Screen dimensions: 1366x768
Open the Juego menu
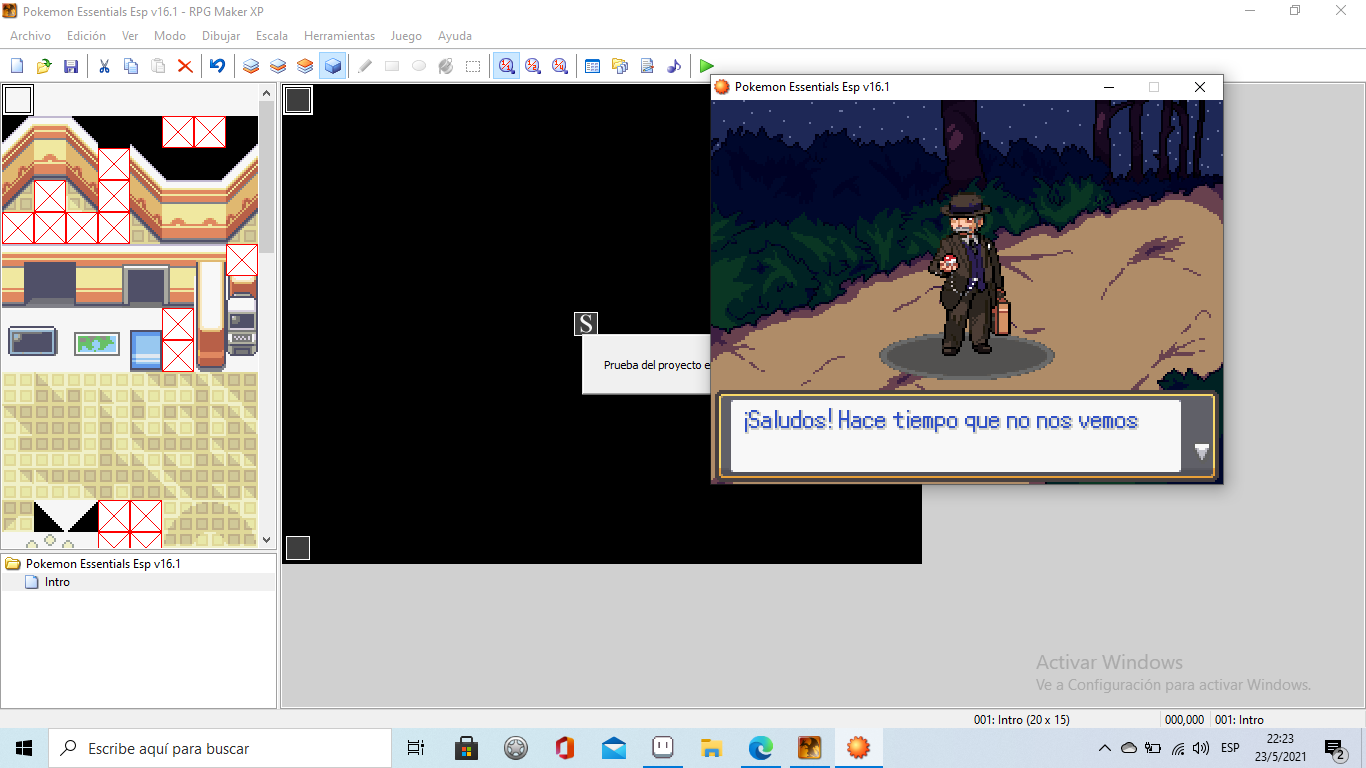[405, 36]
